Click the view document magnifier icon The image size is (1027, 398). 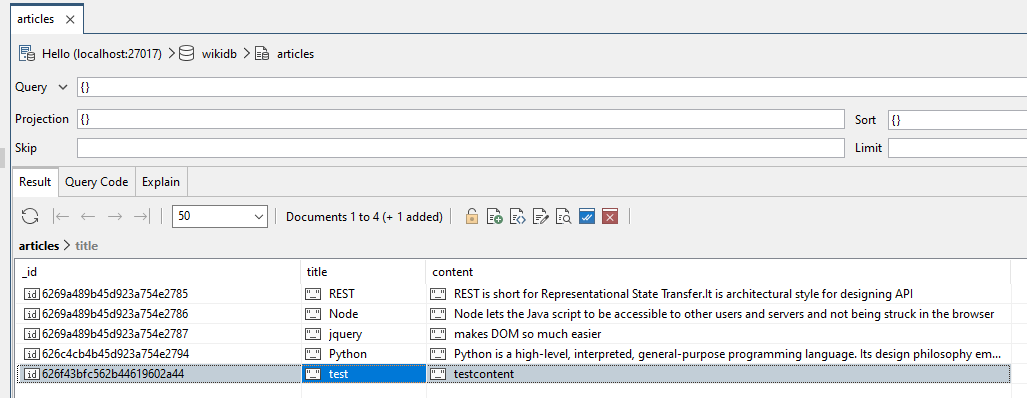click(x=563, y=217)
